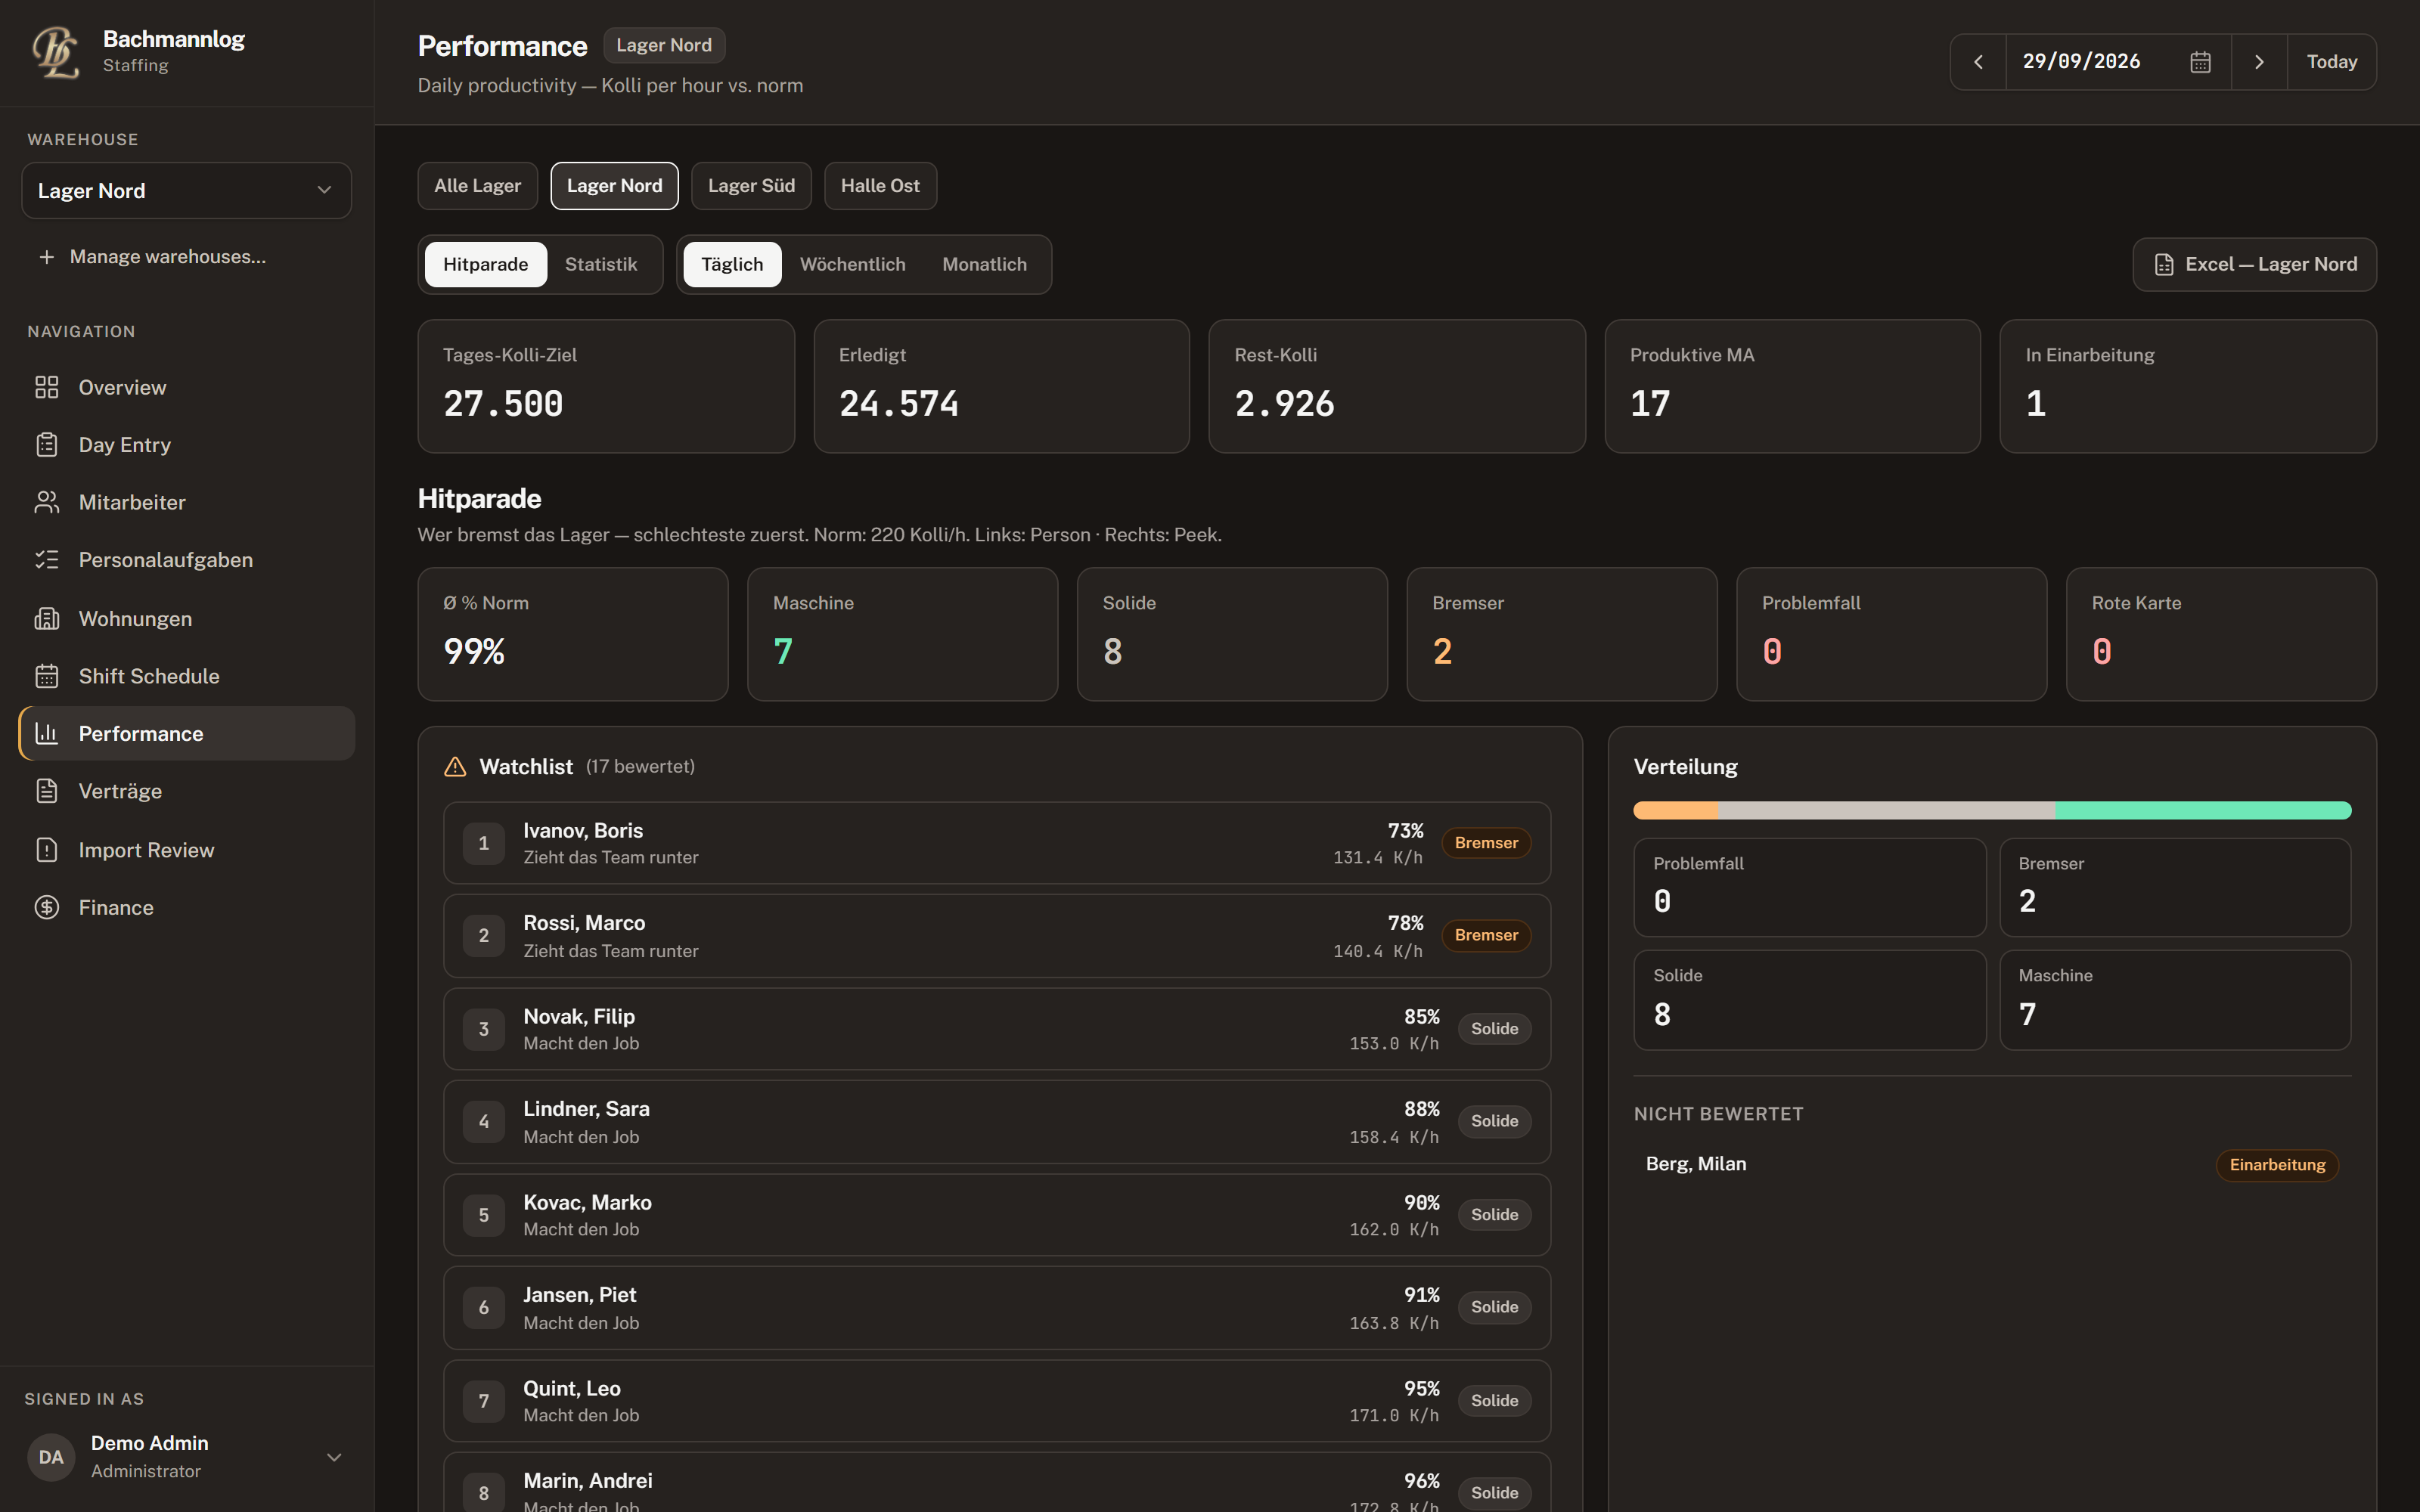
Task: Click the Shift Schedule calendar icon
Action: coord(47,676)
